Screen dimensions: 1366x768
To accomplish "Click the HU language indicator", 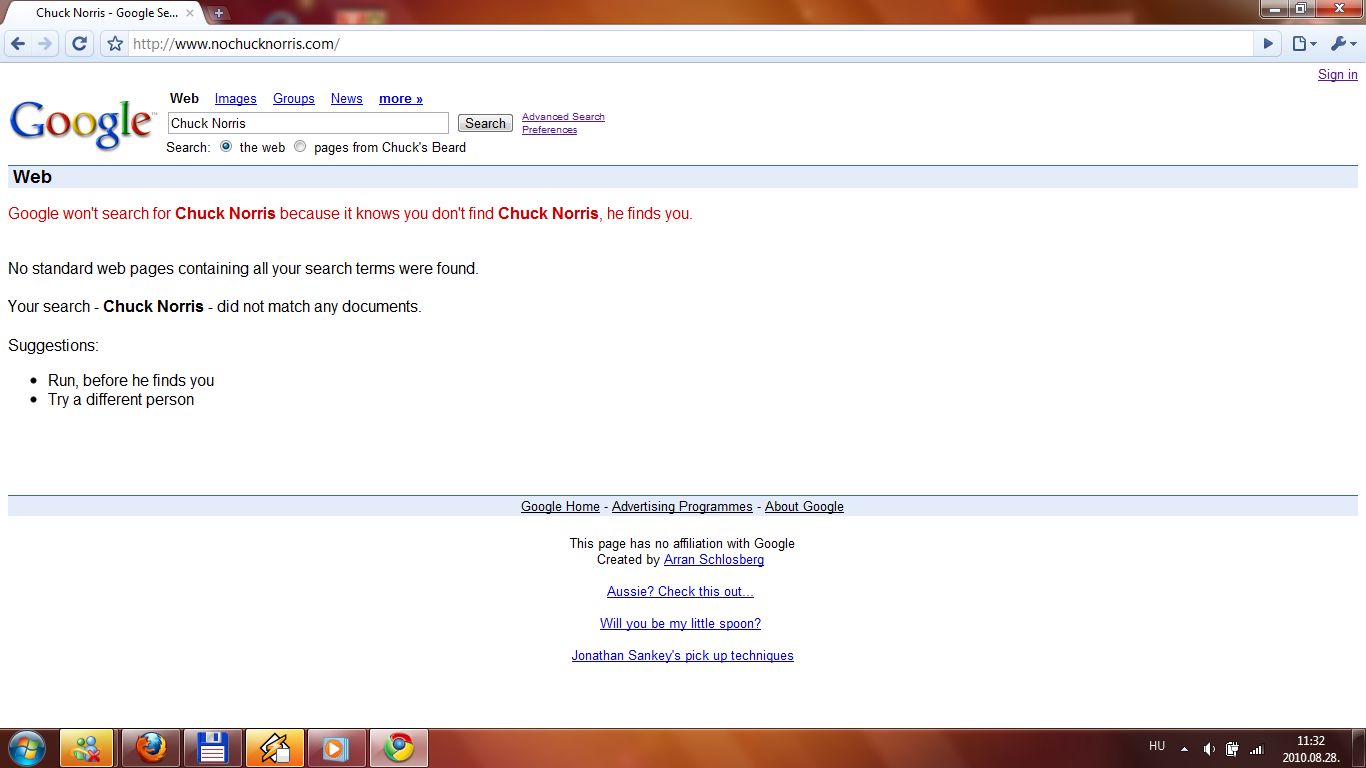I will 1157,746.
